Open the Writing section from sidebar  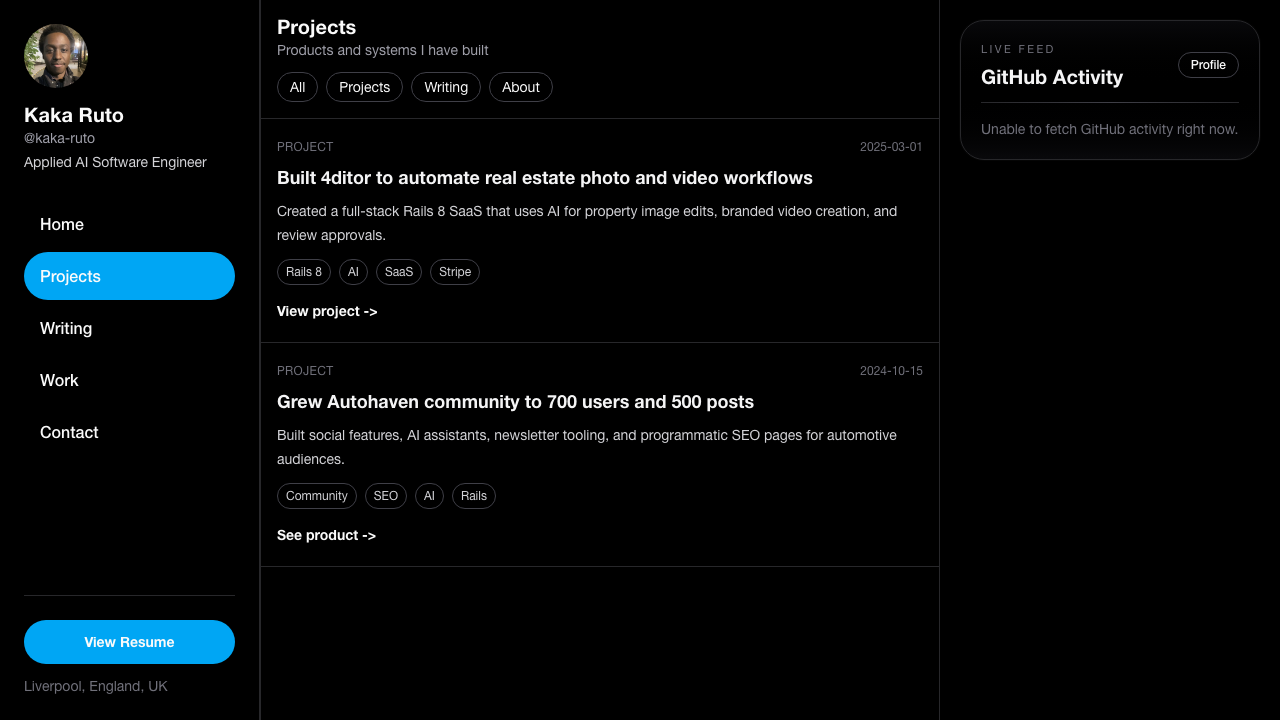(x=66, y=328)
